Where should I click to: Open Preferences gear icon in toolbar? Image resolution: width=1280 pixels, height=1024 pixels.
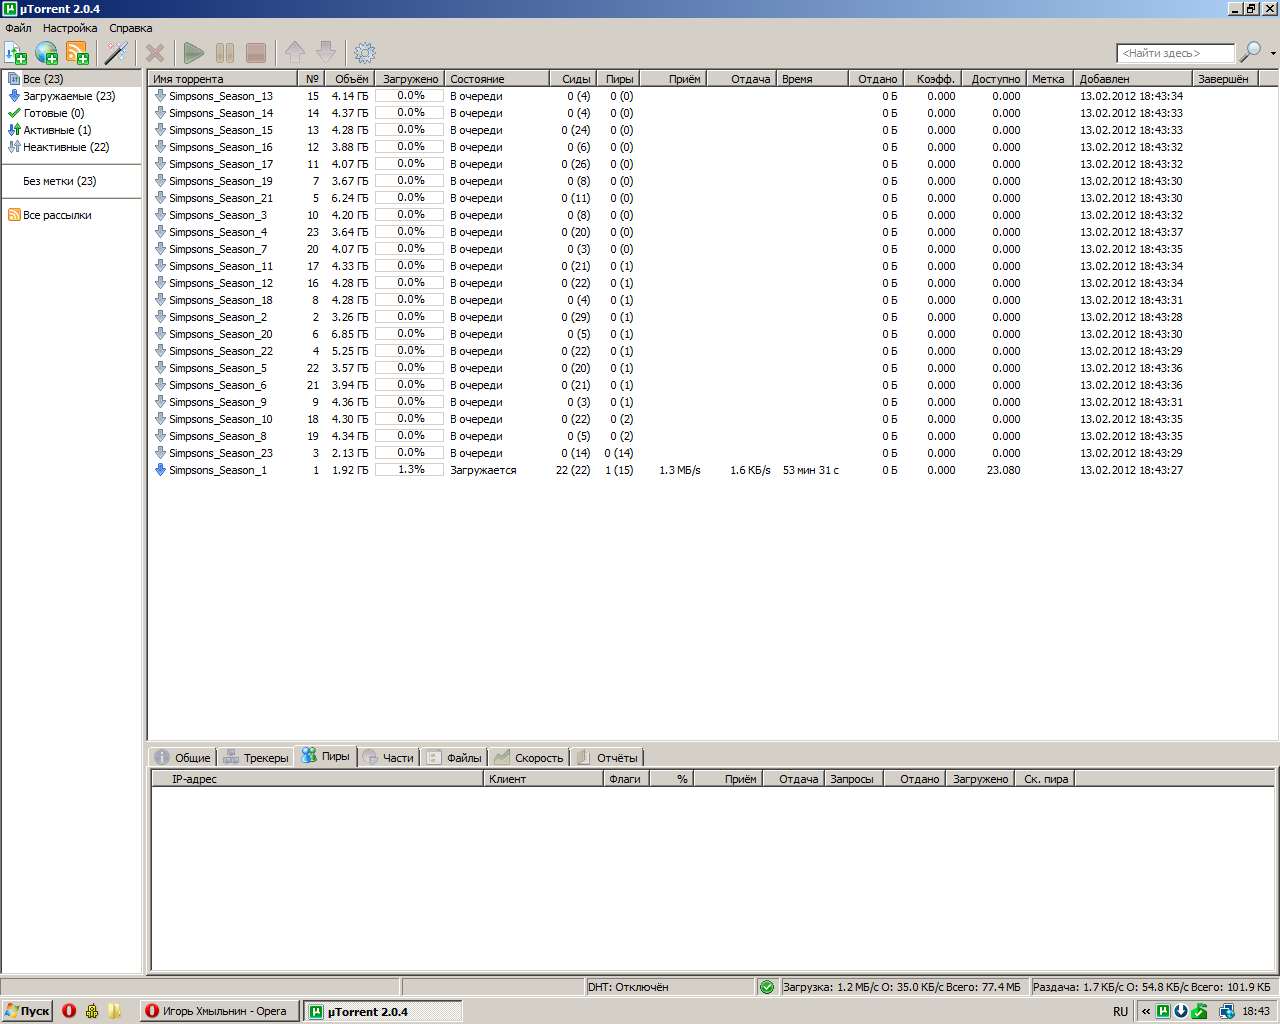(365, 52)
